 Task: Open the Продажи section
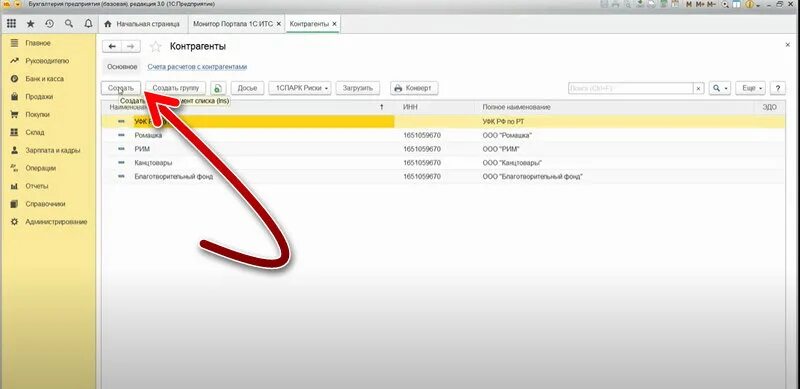[39, 97]
